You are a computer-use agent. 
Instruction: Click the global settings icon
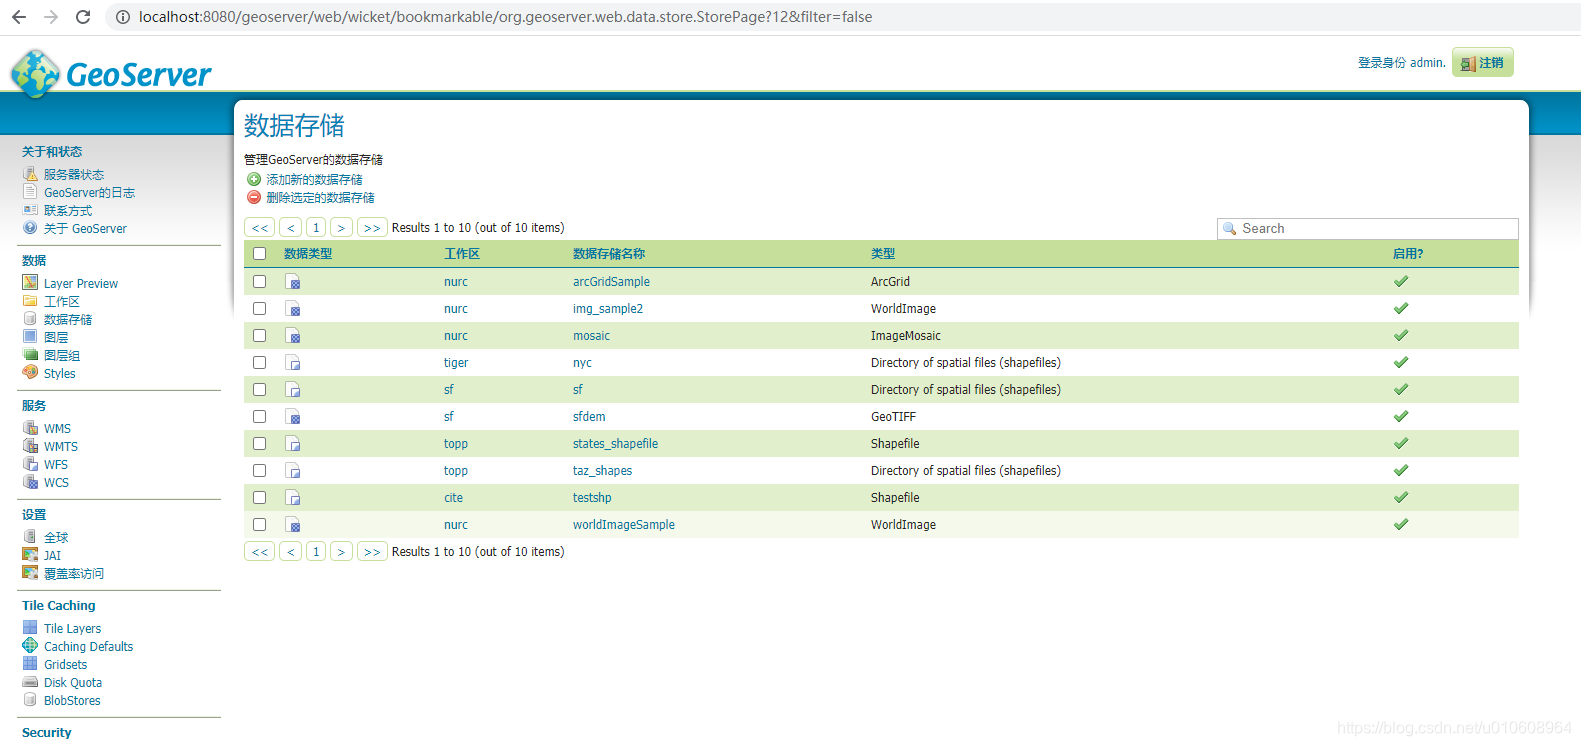point(30,537)
